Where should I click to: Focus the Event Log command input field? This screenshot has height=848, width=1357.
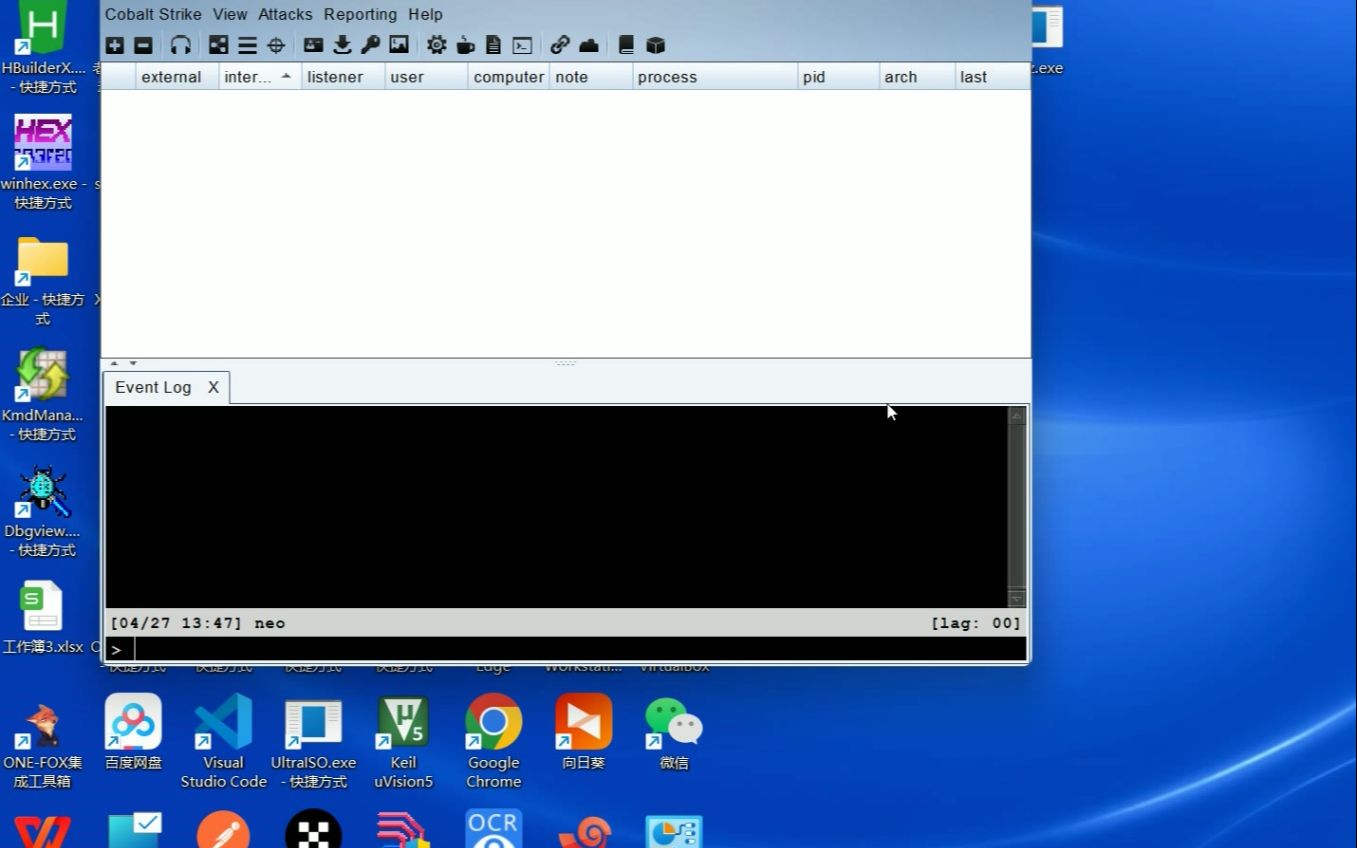click(x=580, y=649)
